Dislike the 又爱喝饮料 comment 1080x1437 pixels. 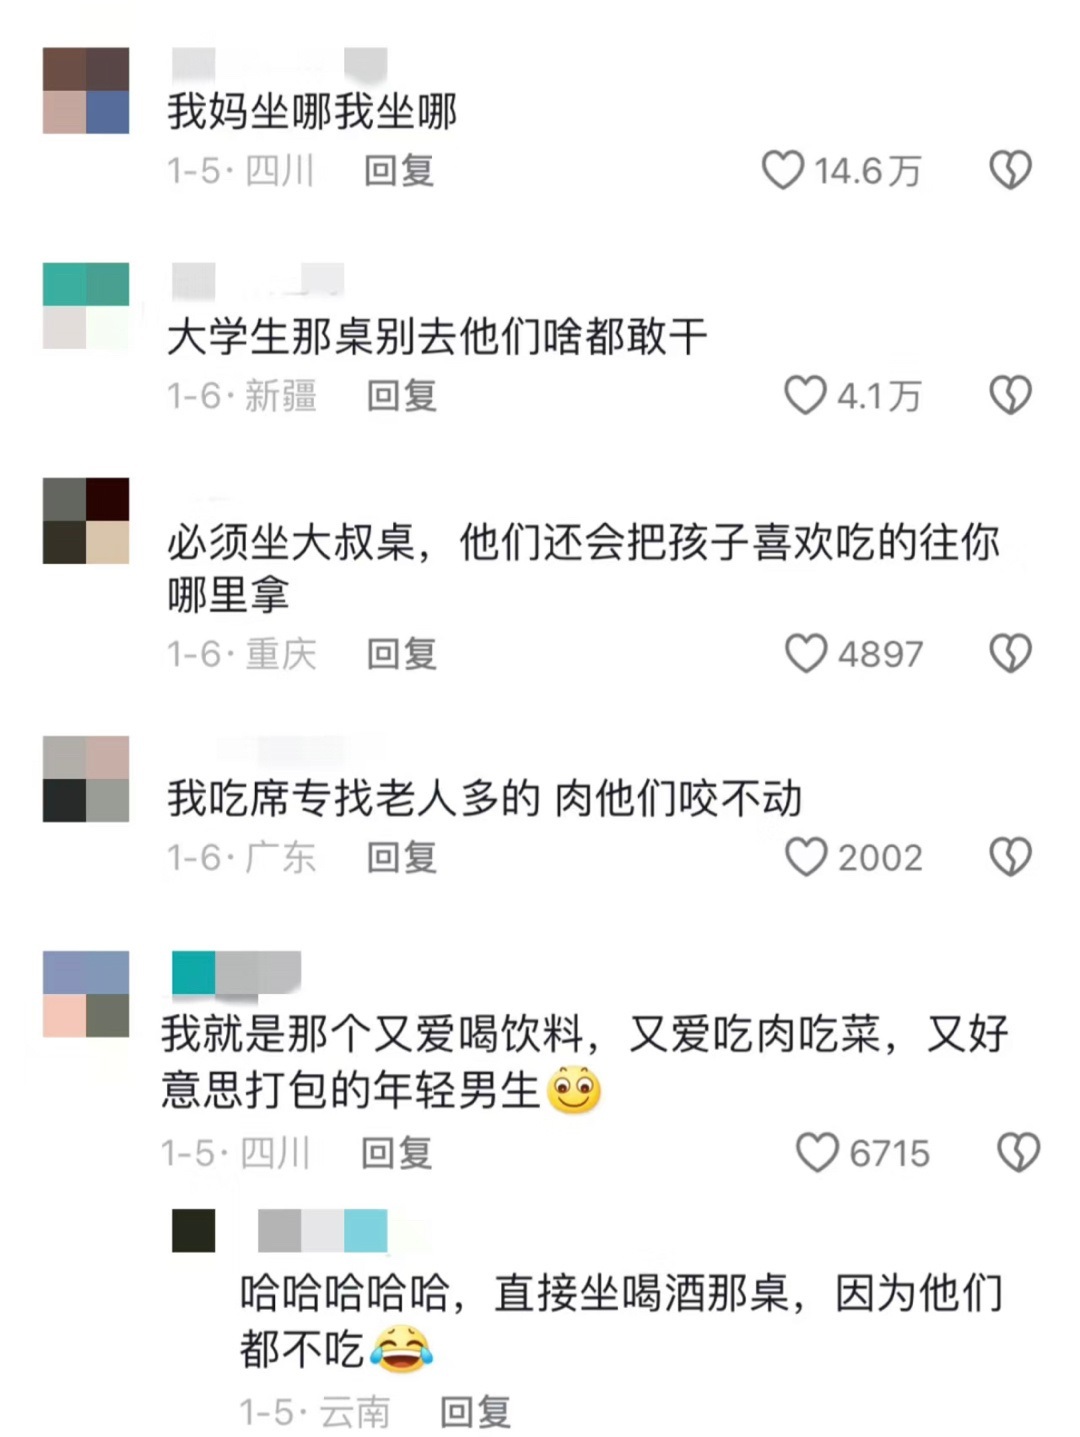[x=1018, y=1152]
